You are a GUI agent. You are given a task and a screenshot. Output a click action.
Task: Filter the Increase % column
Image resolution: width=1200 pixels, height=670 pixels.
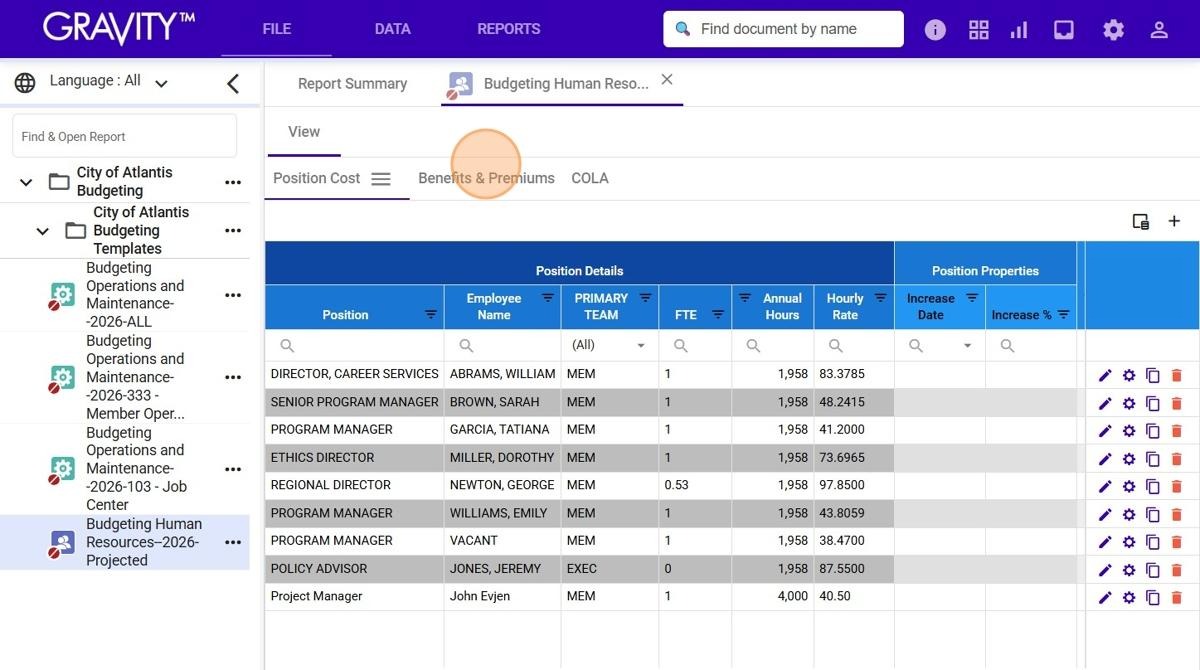click(1064, 314)
